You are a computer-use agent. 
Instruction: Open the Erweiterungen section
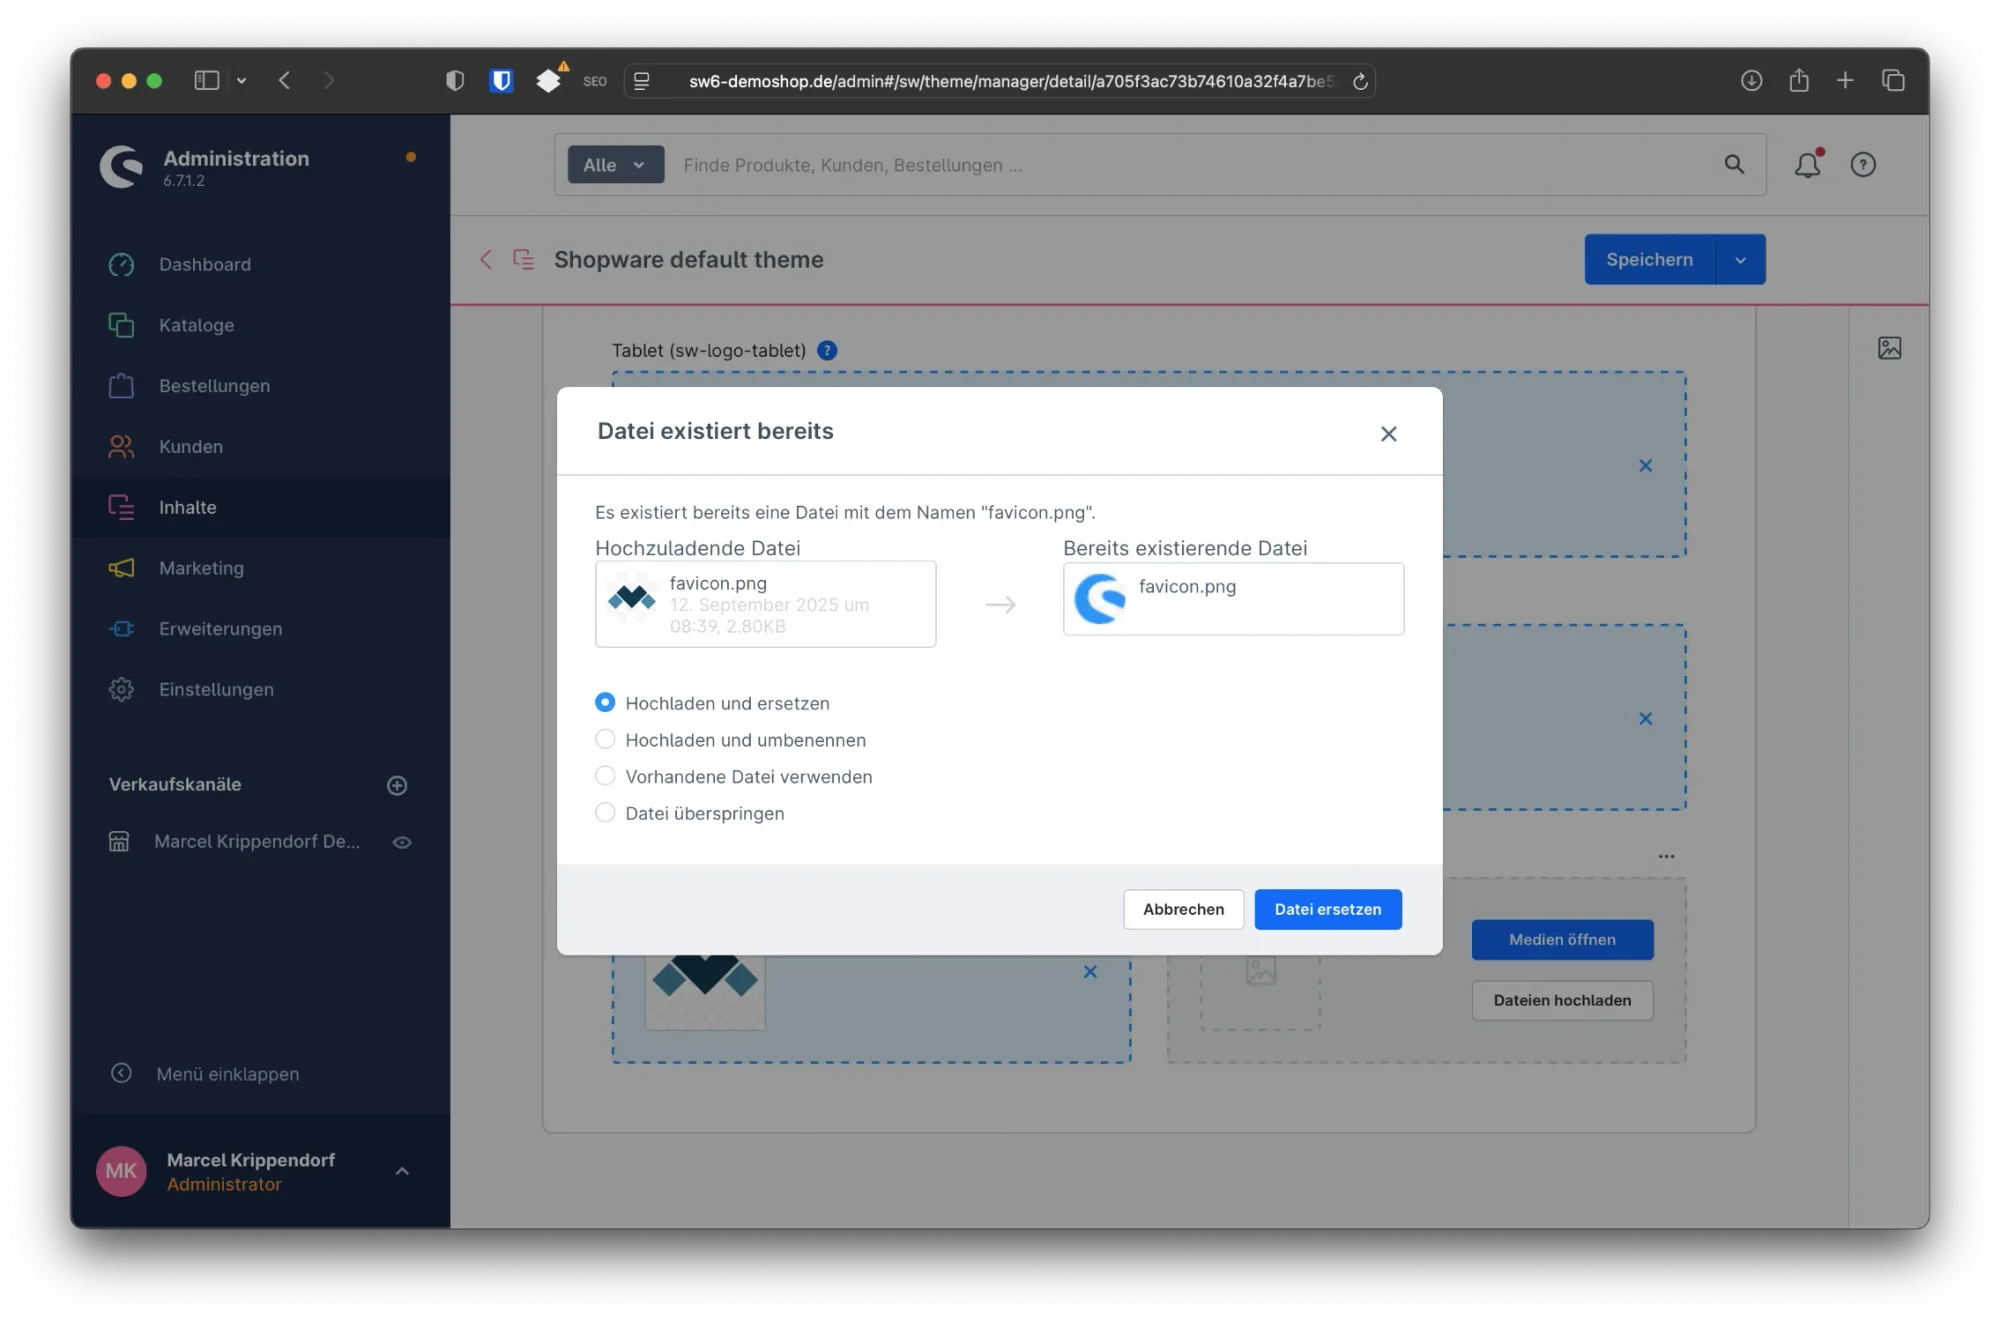coord(220,628)
